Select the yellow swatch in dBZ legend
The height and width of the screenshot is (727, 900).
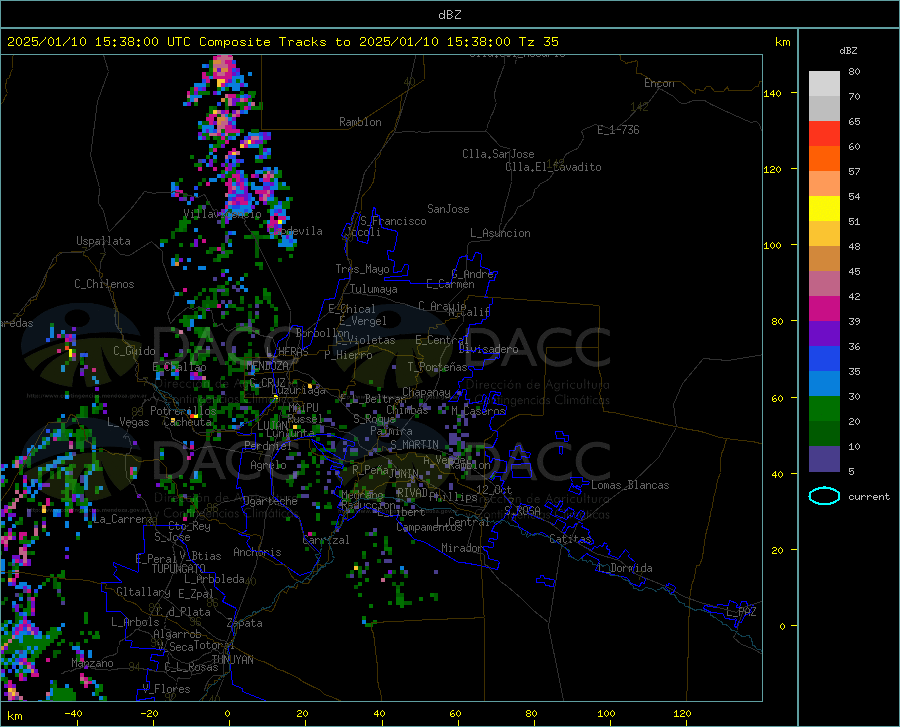click(x=824, y=209)
